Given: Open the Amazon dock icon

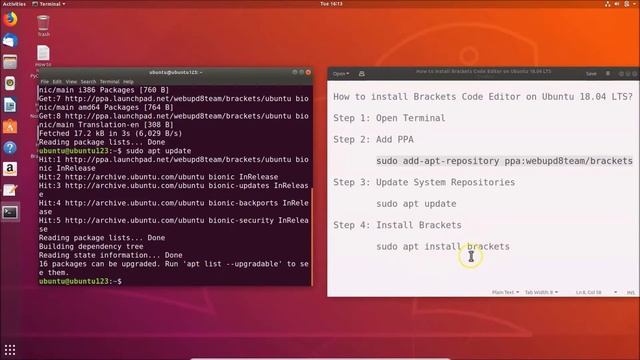Looking at the screenshot, I should [x=10, y=169].
